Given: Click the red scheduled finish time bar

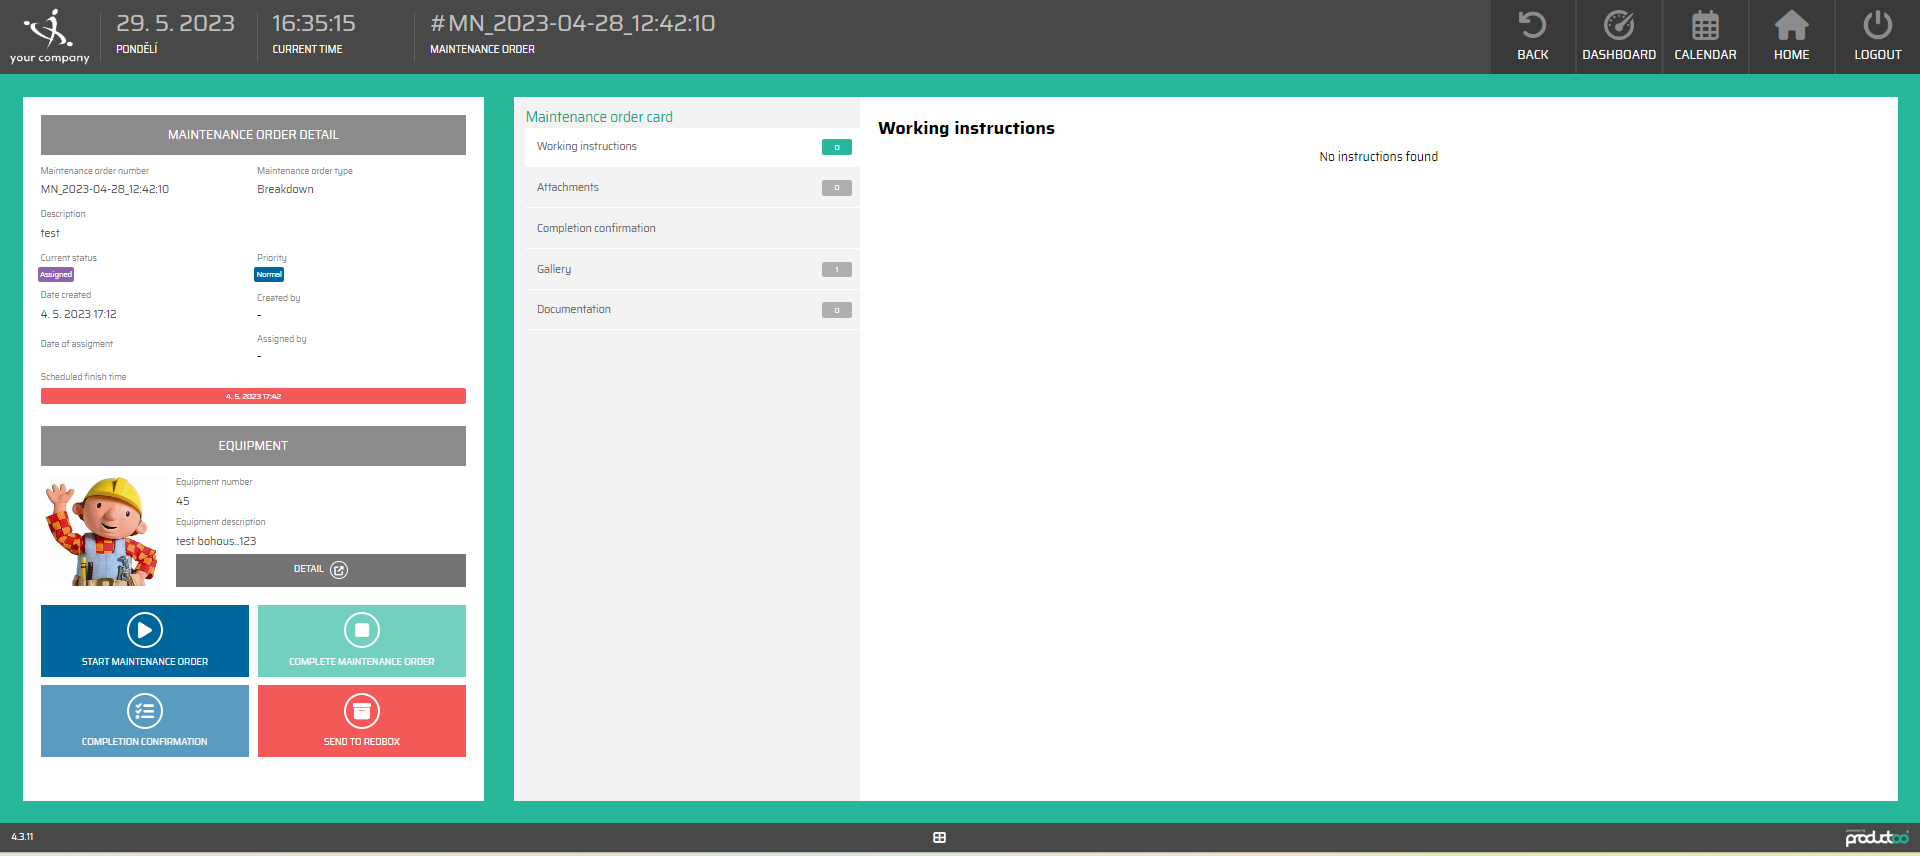Looking at the screenshot, I should (x=253, y=396).
